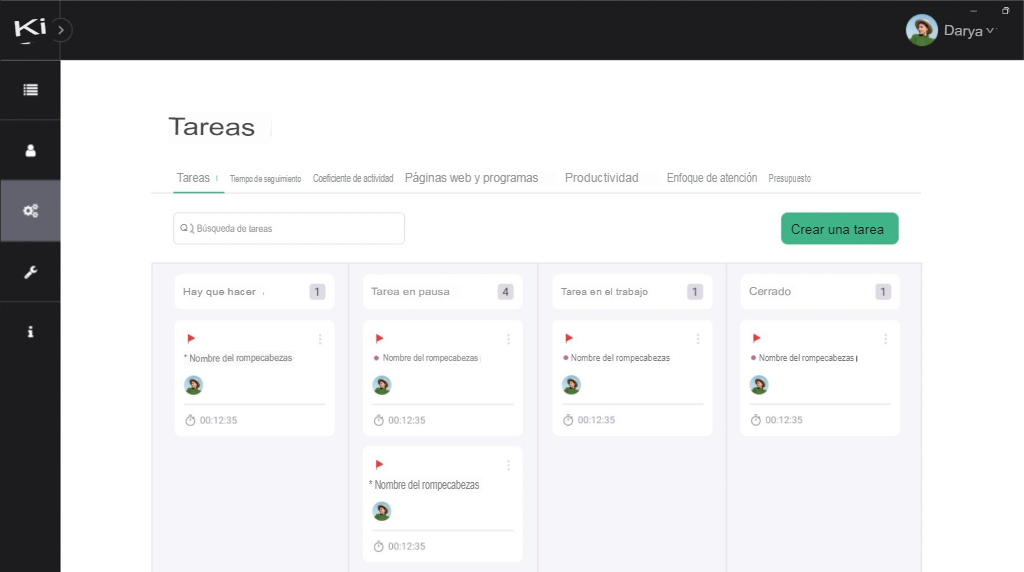Click the count badge 4 in Tarea en pausa
Image resolution: width=1024 pixels, height=572 pixels.
pyautogui.click(x=505, y=292)
